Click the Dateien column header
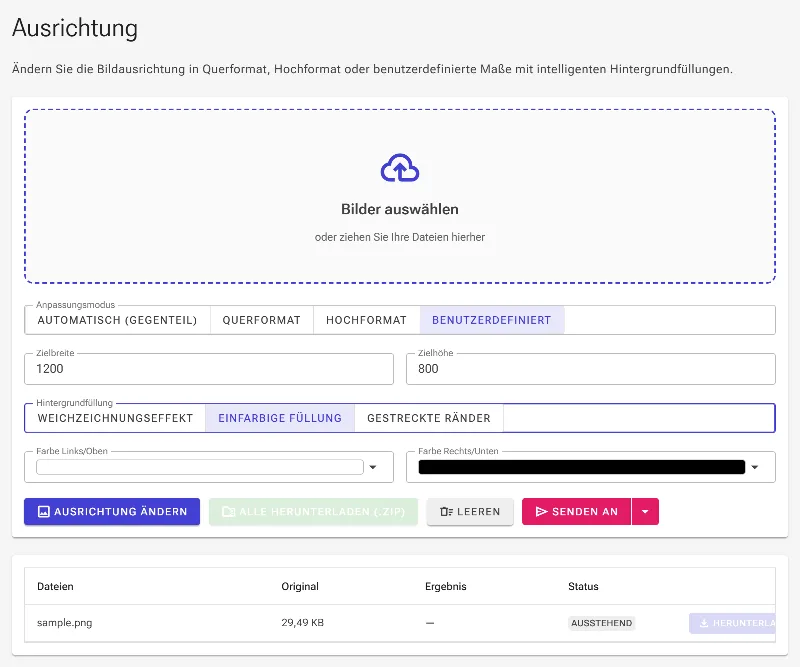 tap(55, 586)
